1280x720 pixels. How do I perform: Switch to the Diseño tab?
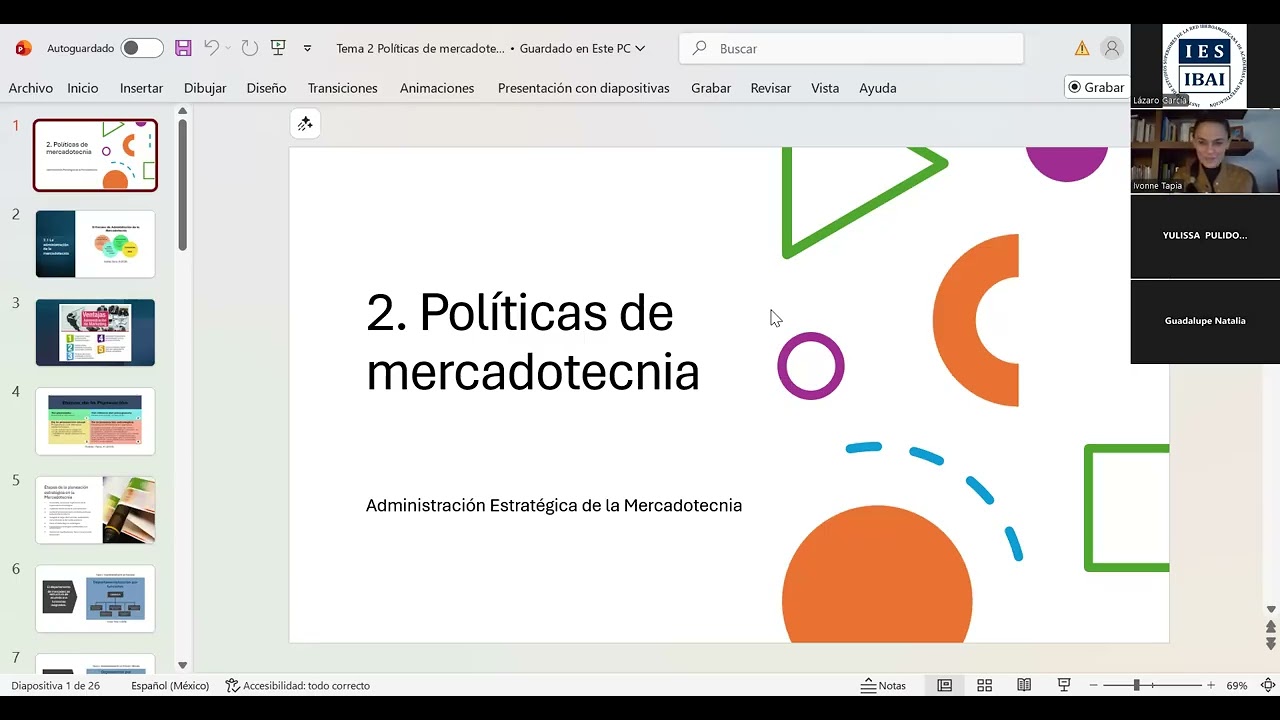point(266,88)
